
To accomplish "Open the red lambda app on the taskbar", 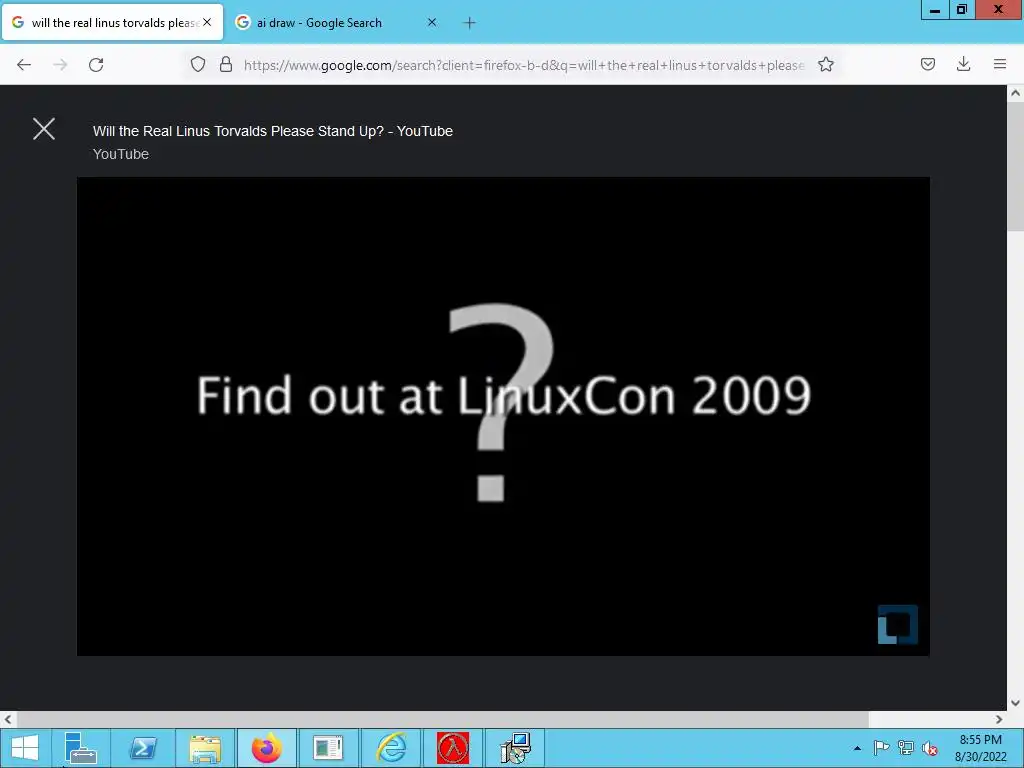I will pos(453,748).
